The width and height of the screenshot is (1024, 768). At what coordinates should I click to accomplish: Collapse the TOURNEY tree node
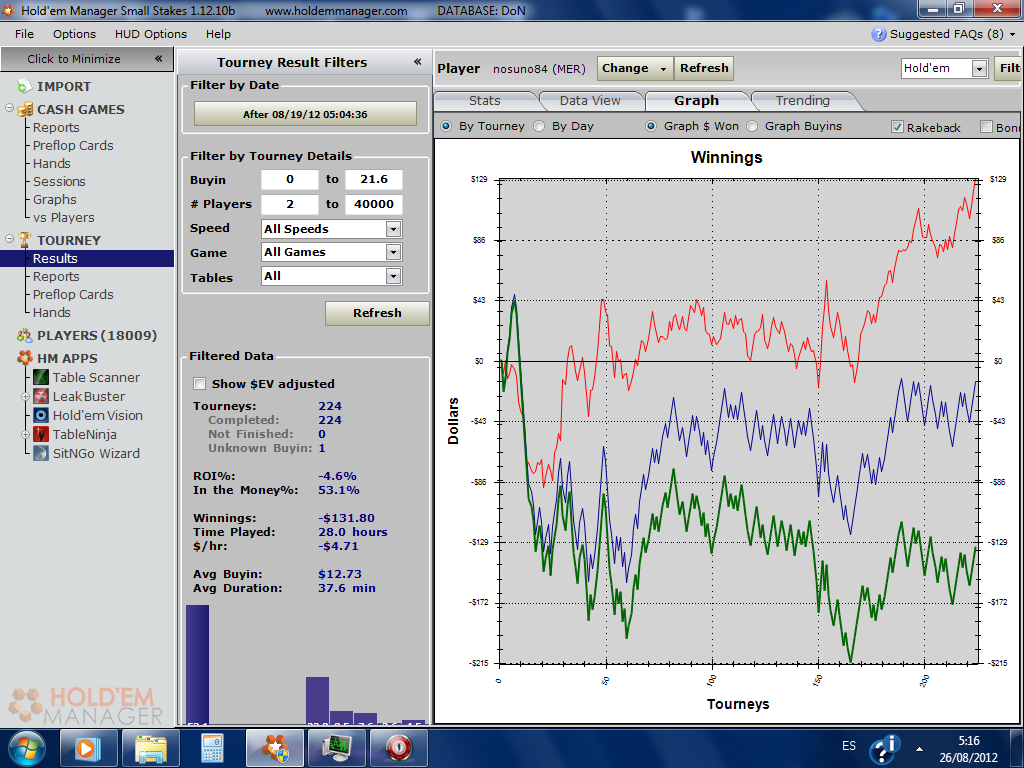[x=10, y=238]
